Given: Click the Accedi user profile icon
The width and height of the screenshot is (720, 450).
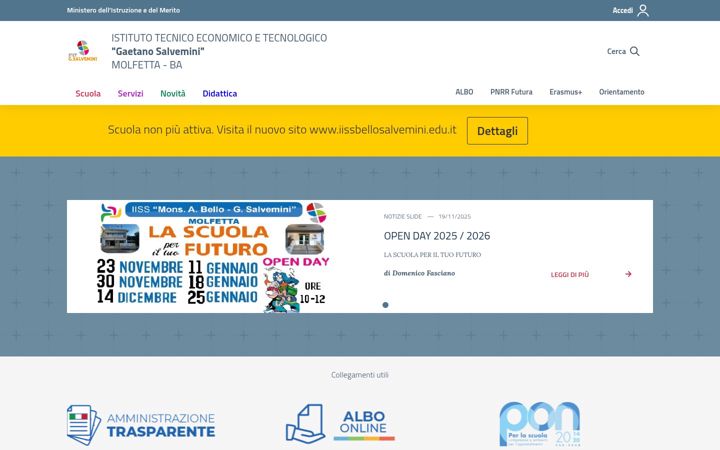Looking at the screenshot, I should click(x=643, y=11).
